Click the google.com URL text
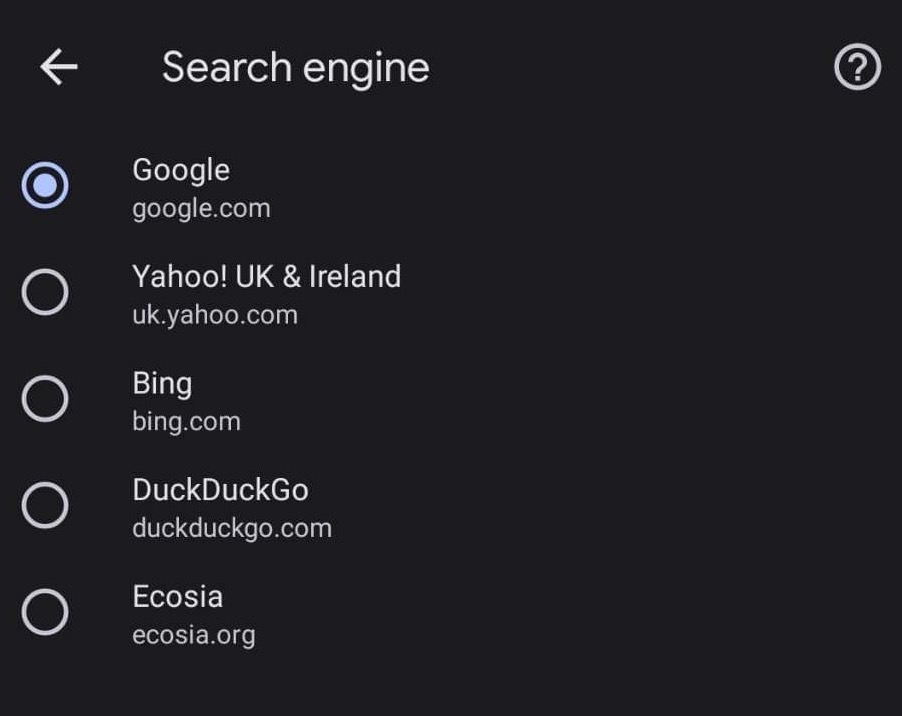Image resolution: width=902 pixels, height=716 pixels. (x=201, y=208)
